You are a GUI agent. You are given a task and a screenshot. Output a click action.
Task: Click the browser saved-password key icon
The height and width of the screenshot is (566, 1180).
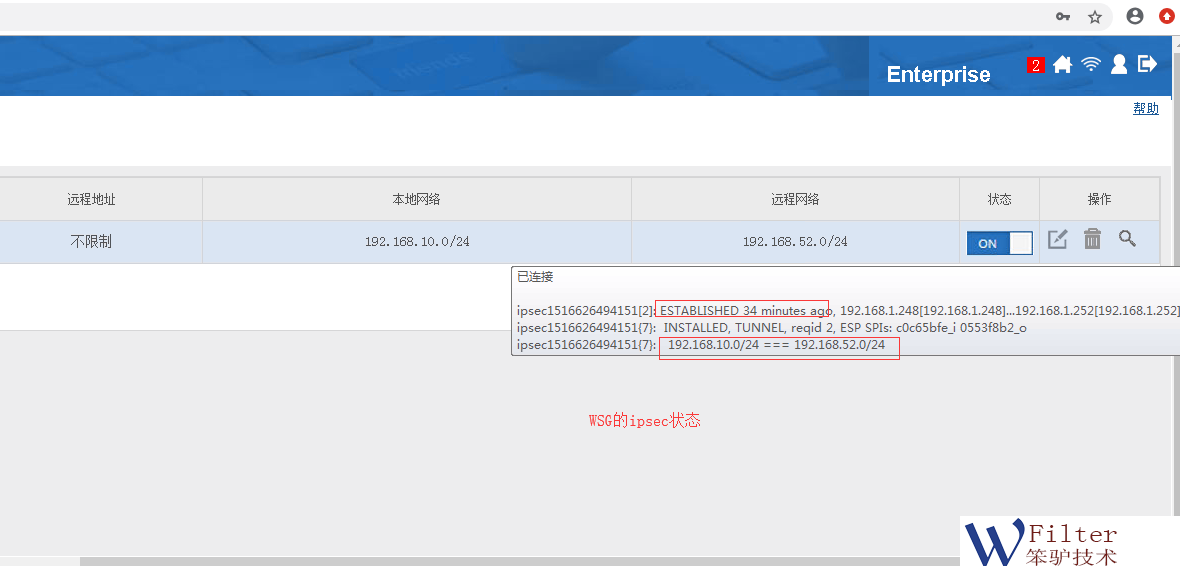[x=1063, y=17]
